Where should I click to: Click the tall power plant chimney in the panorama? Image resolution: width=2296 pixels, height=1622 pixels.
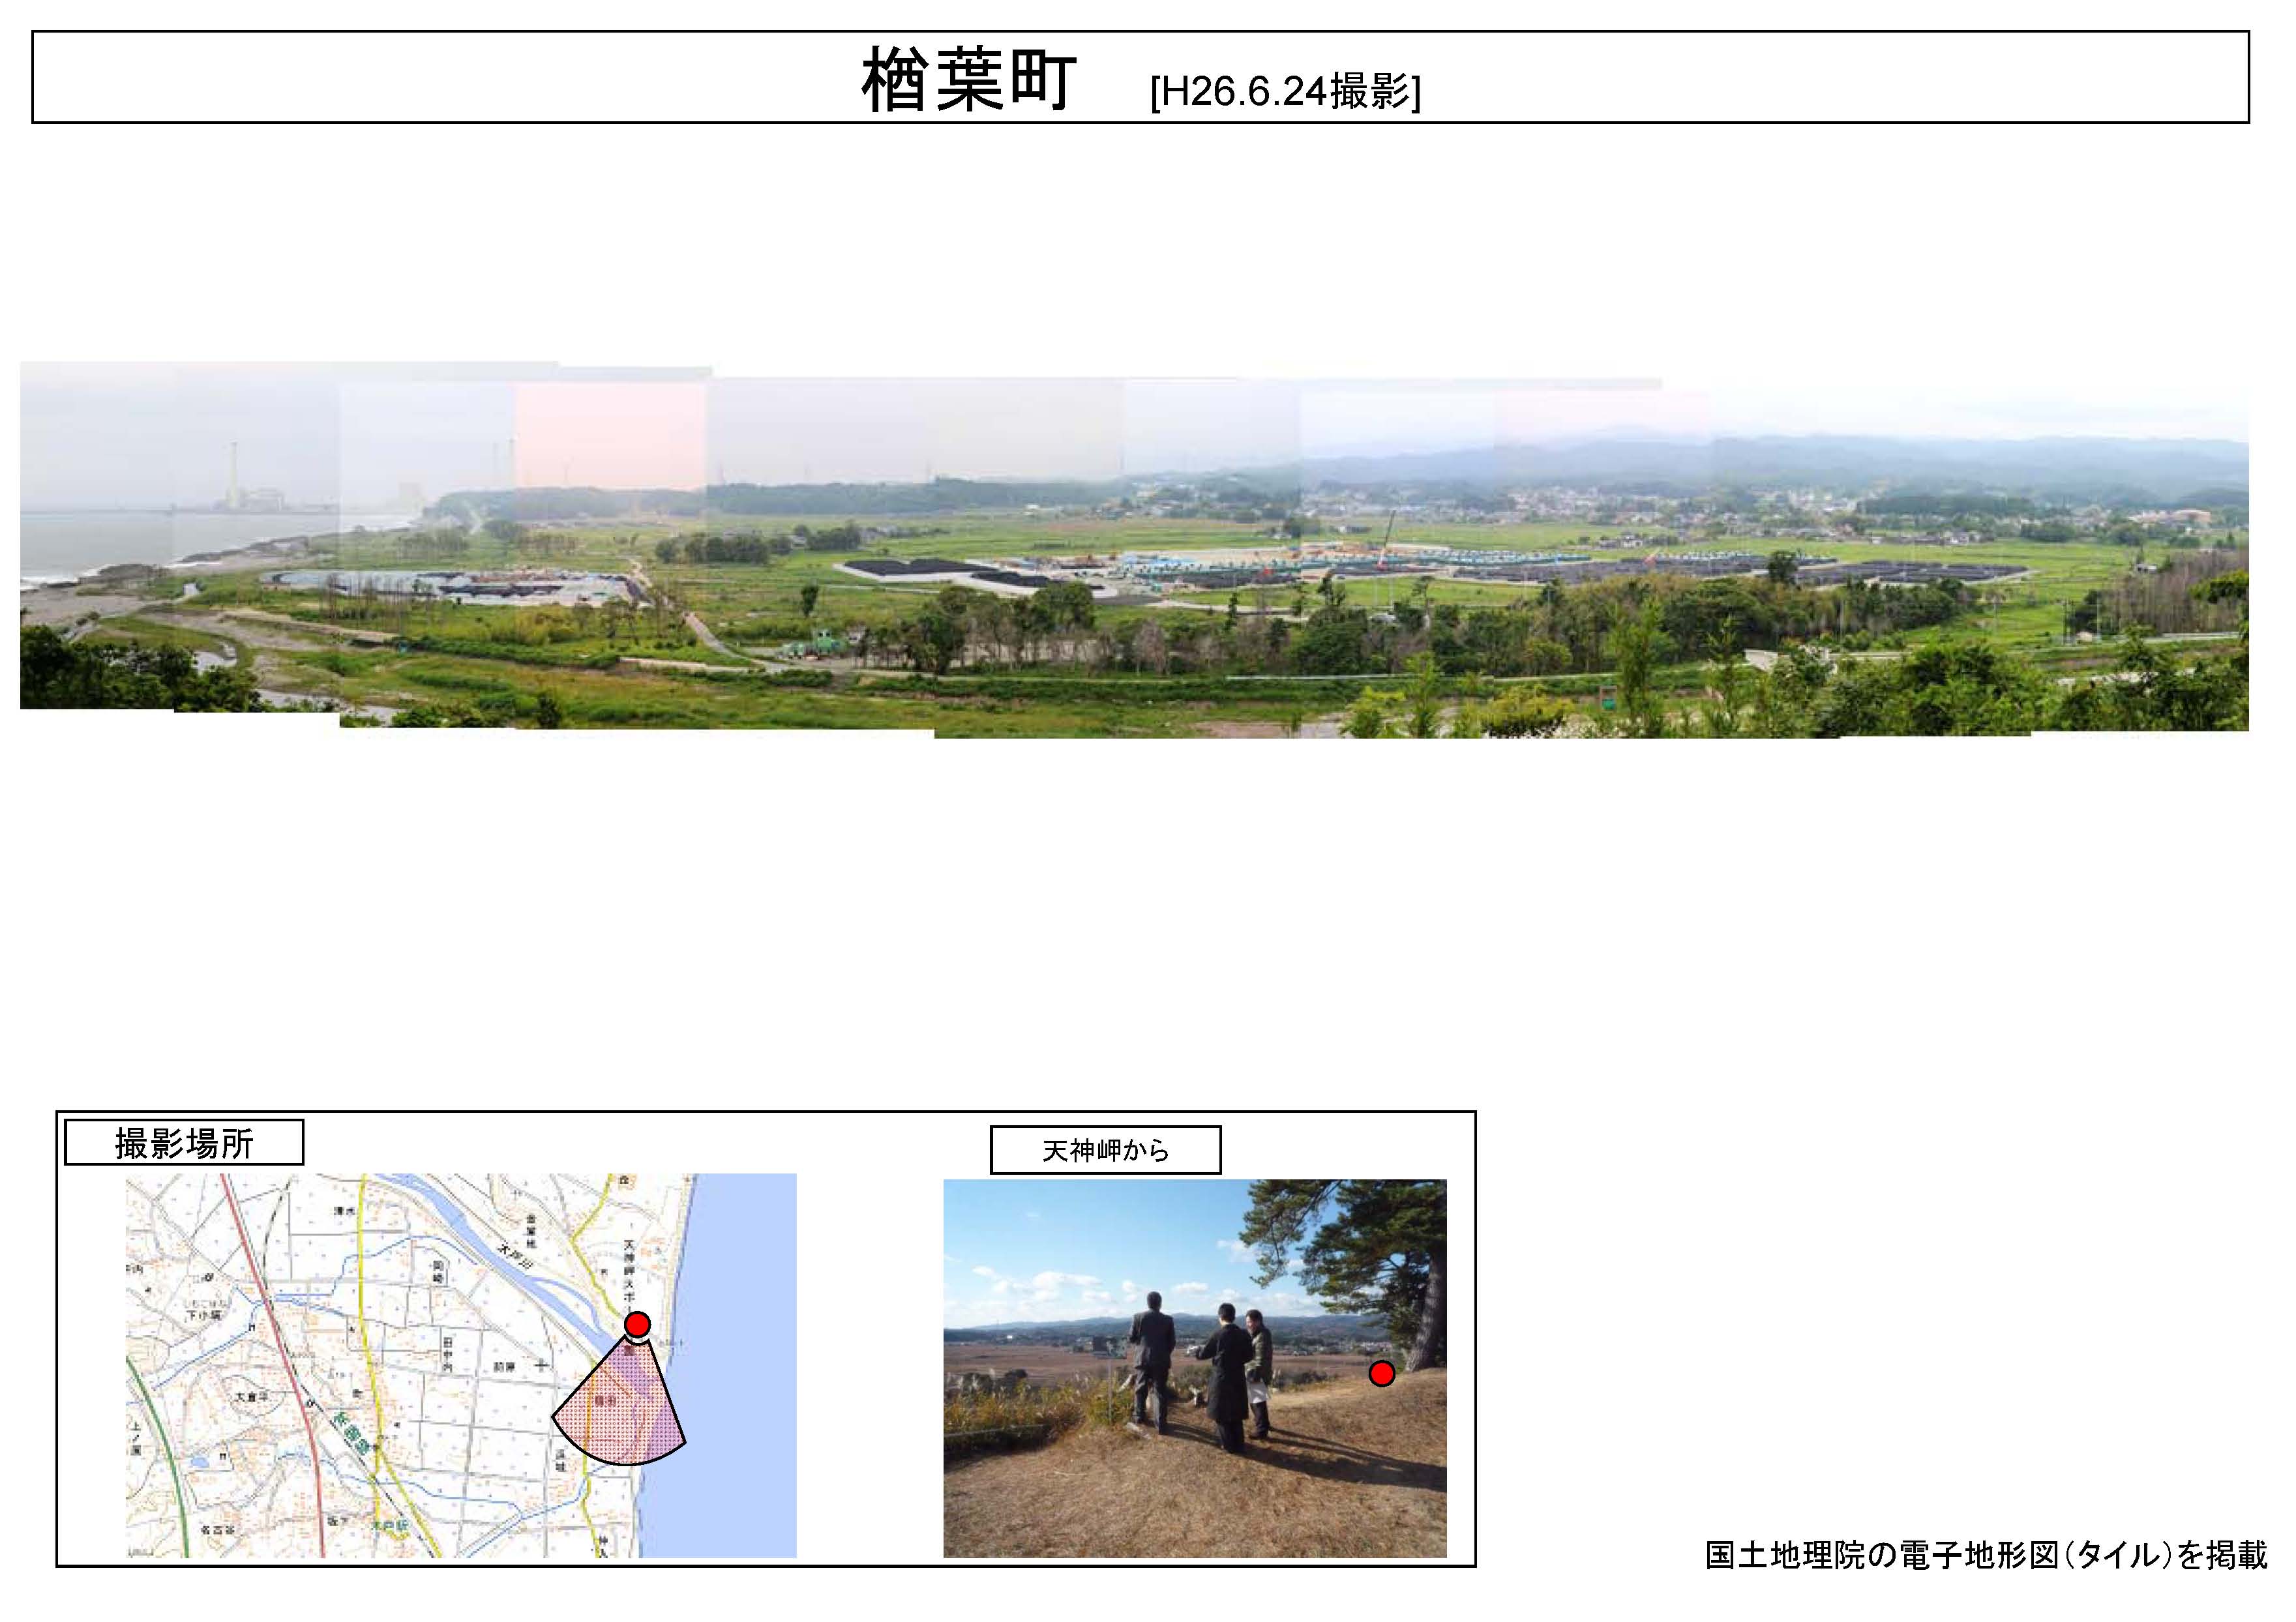tap(233, 473)
